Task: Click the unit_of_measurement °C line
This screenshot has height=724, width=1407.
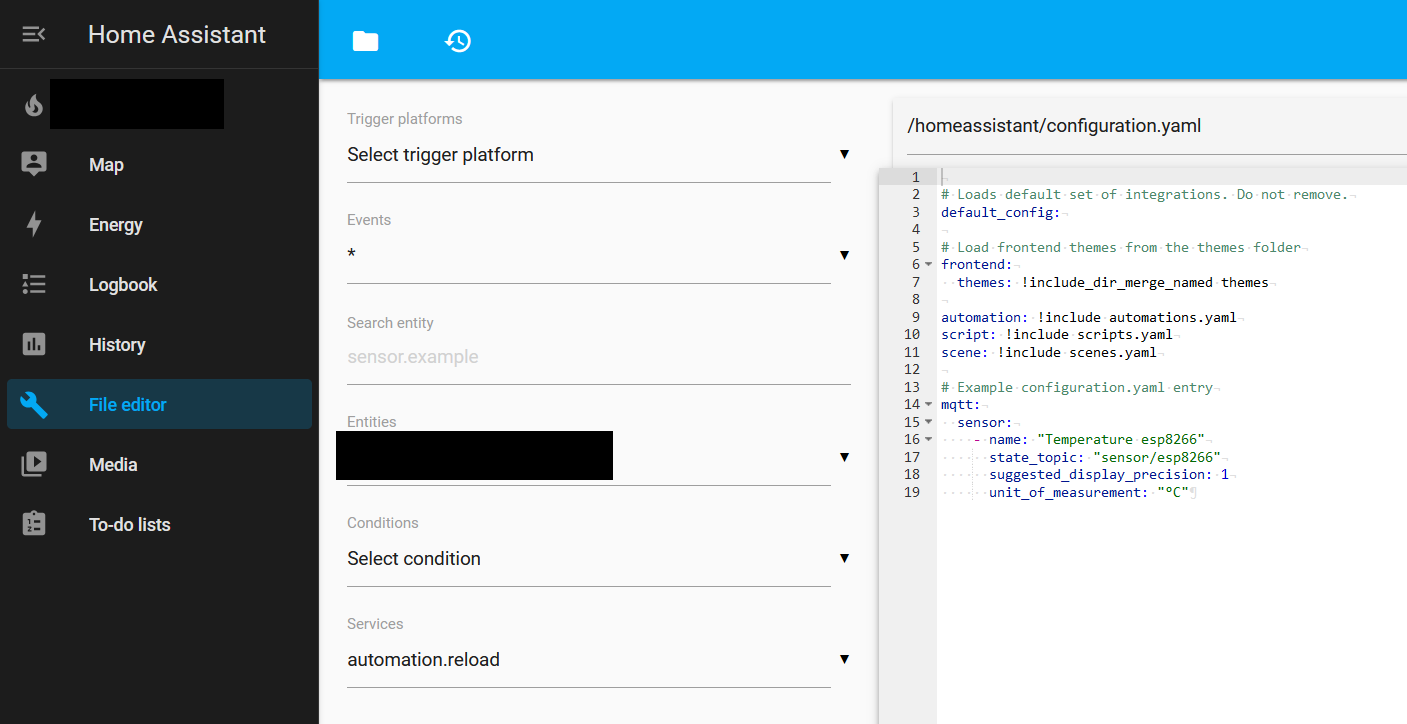Action: point(1090,492)
